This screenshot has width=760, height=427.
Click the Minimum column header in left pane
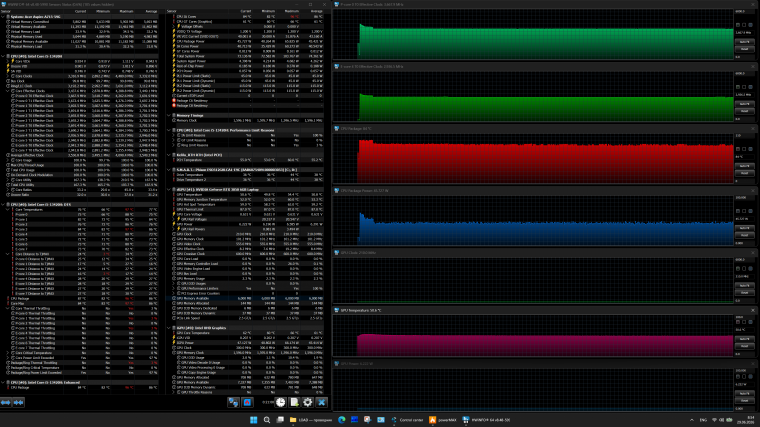pyautogui.click(x=102, y=11)
